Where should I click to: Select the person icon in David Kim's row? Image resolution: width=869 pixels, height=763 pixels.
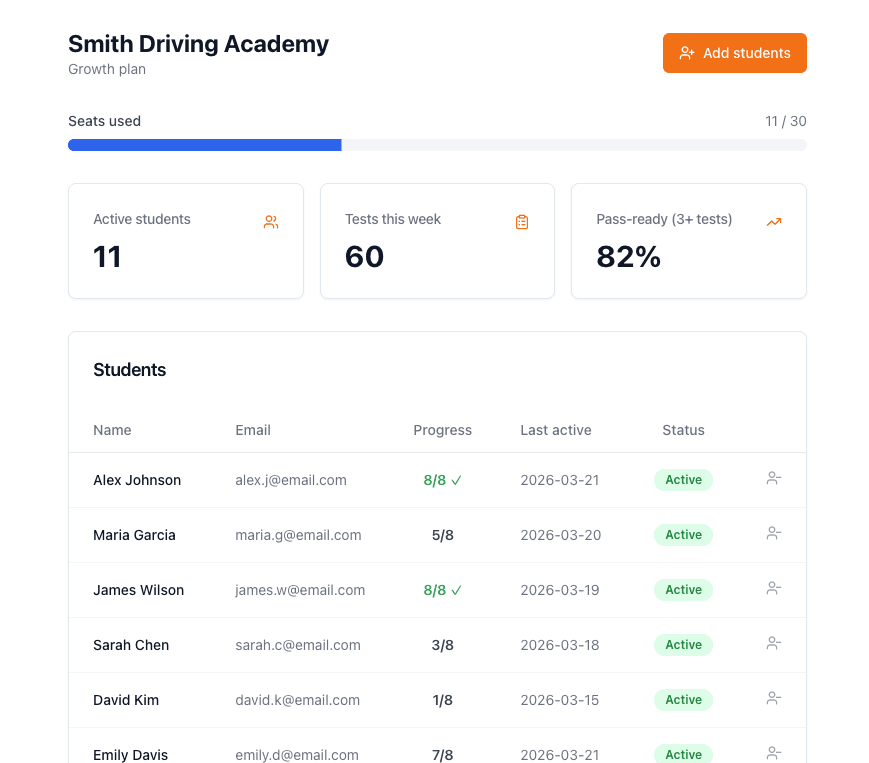(x=773, y=699)
